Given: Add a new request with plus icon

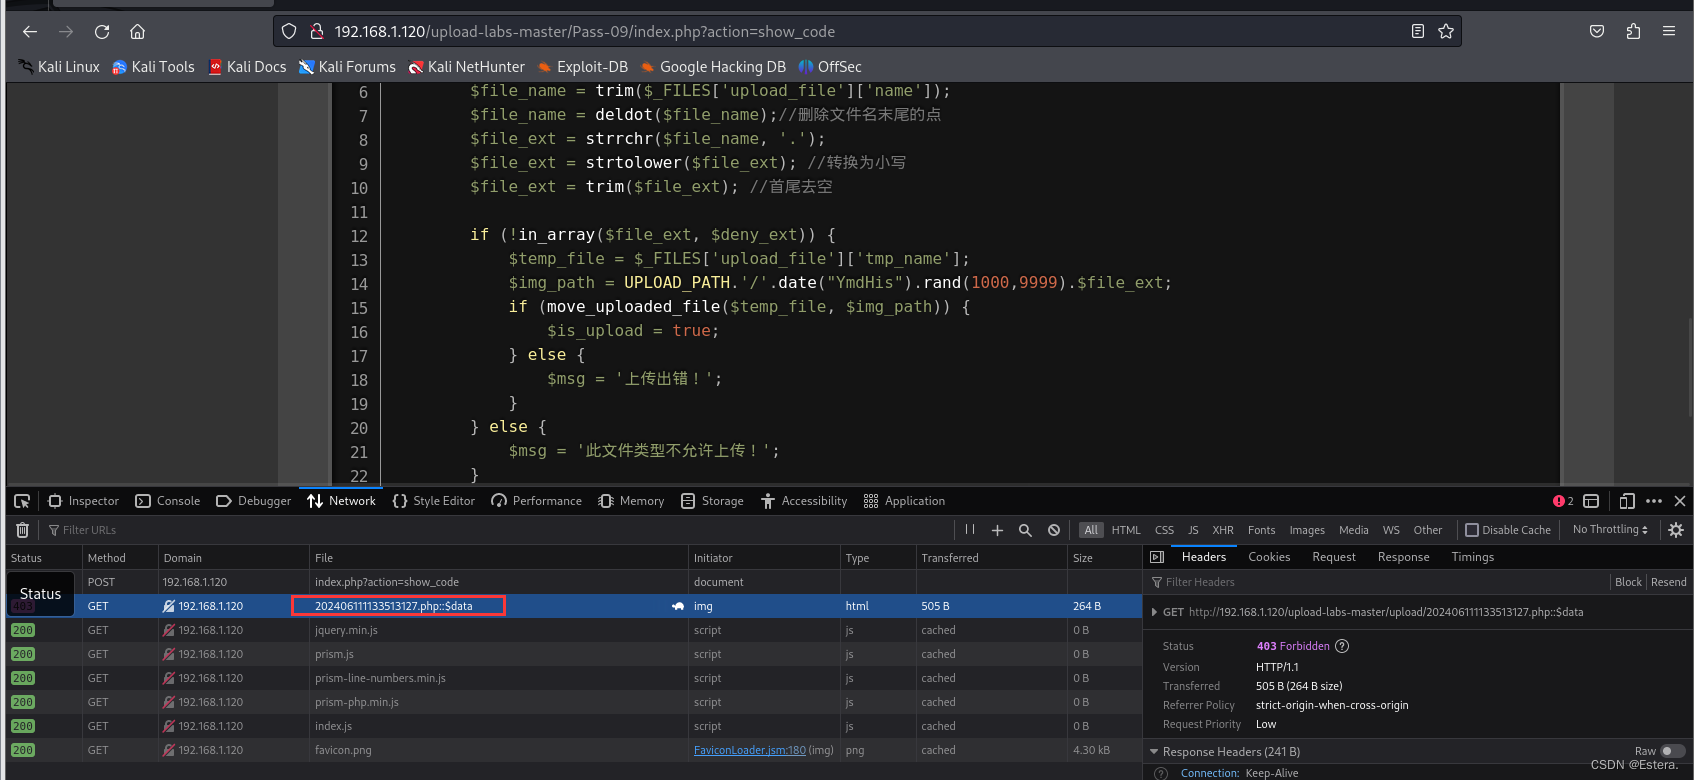Looking at the screenshot, I should pos(997,530).
